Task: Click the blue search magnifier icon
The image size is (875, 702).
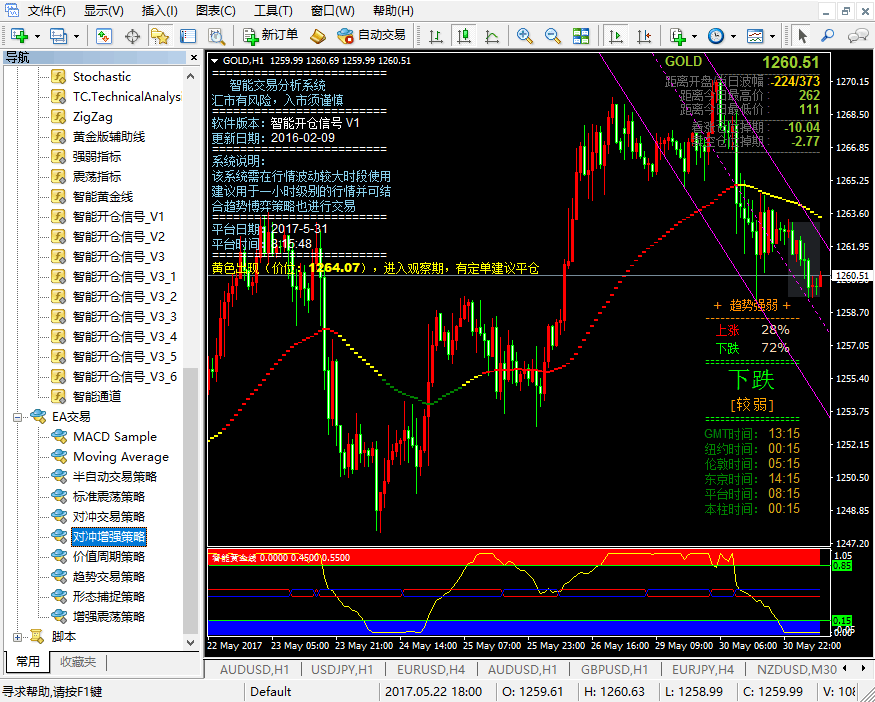Action: [828, 36]
